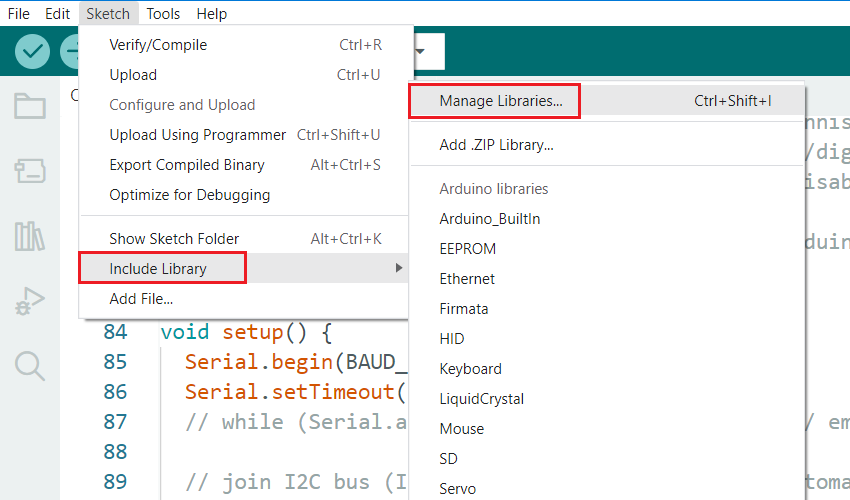The height and width of the screenshot is (500, 850).
Task: Click Add File... in the Sketch menu
Action: [x=141, y=298]
